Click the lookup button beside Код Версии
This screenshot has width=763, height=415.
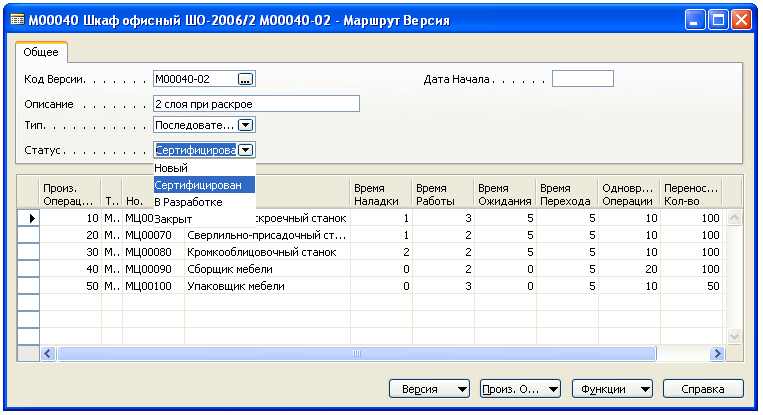point(246,79)
